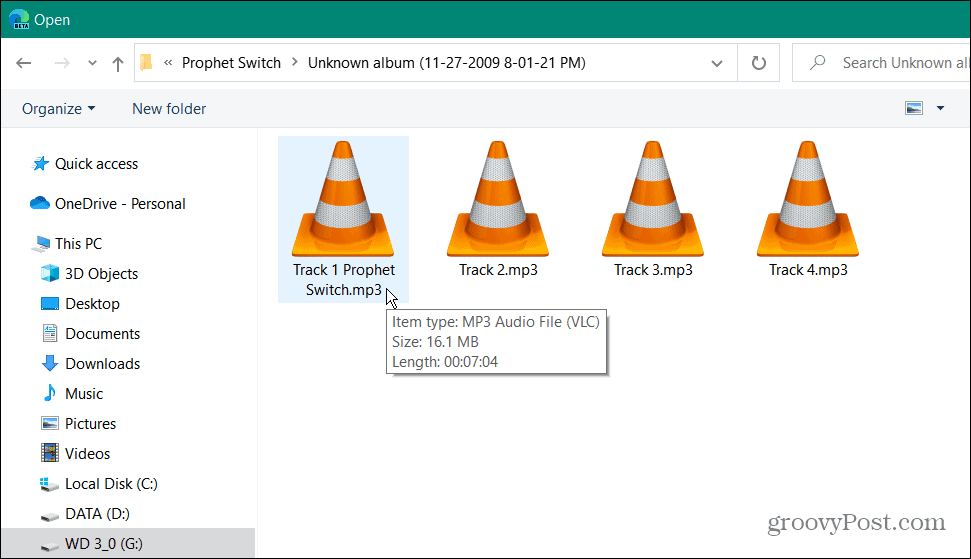Screen dimensions: 971x559
Task: Select This PC in navigation pane
Action: coord(78,243)
